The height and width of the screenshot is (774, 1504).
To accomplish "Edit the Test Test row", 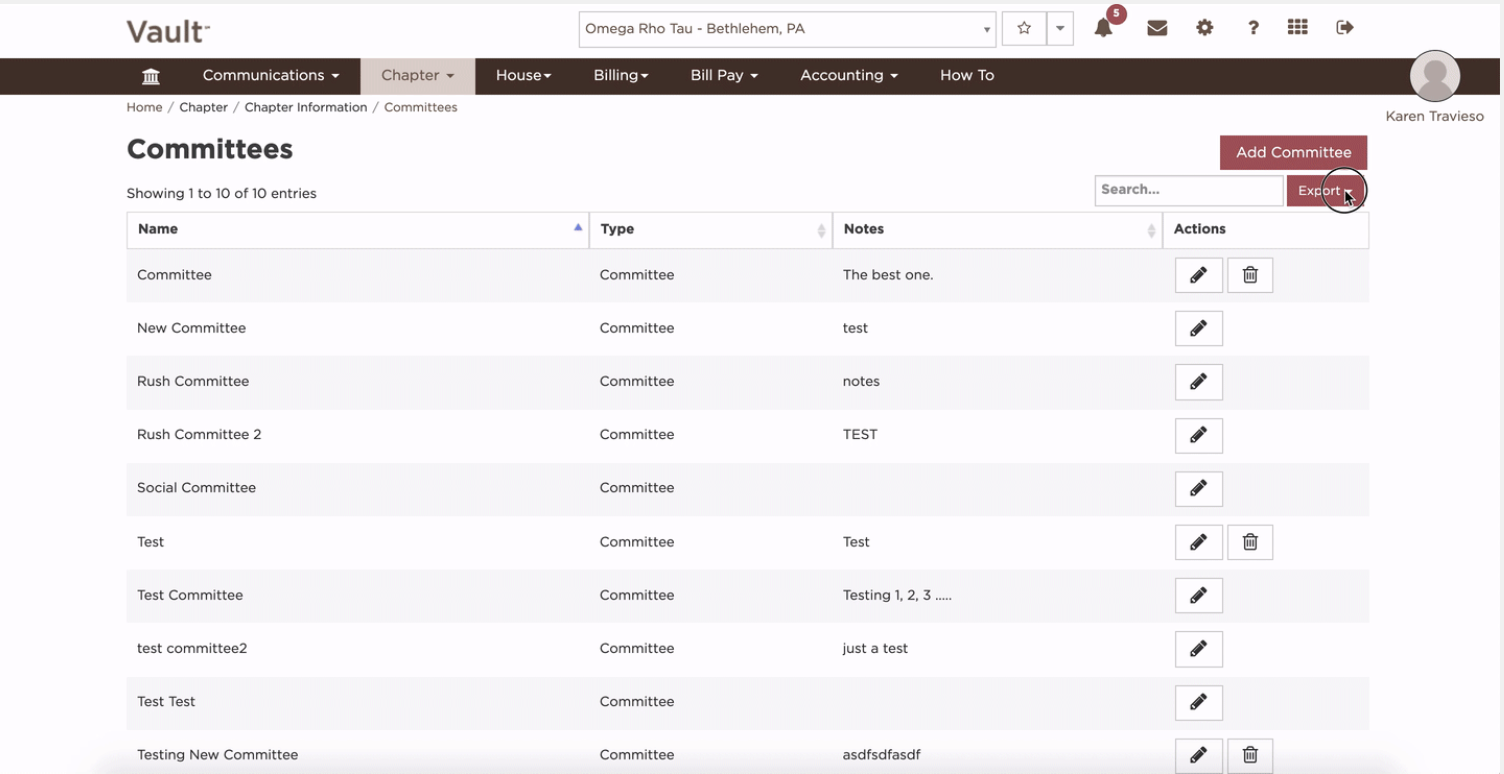I will pyautogui.click(x=1199, y=702).
